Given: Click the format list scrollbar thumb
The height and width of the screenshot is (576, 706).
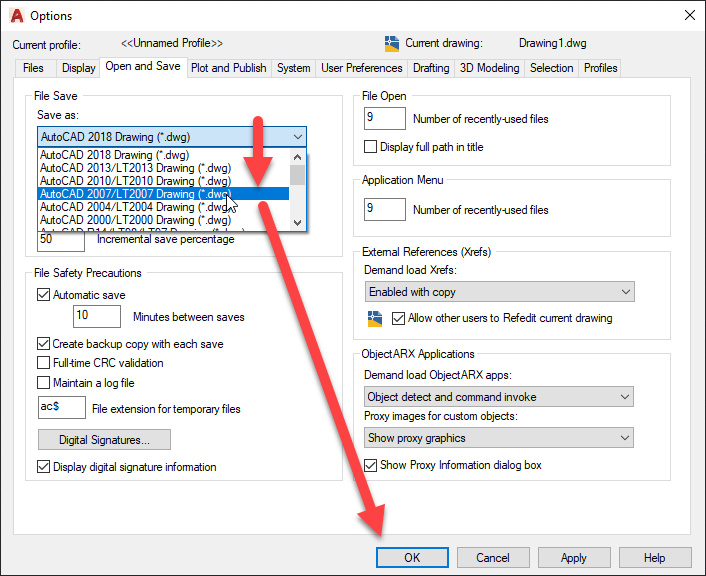Looking at the screenshot, I should click(x=297, y=175).
